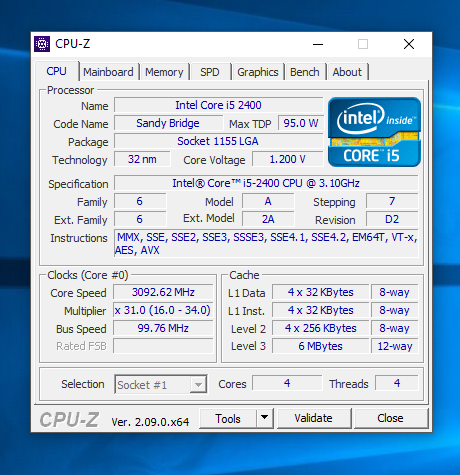Viewport: 460px width, 475px height.
Task: Click the Validate button
Action: click(x=314, y=418)
